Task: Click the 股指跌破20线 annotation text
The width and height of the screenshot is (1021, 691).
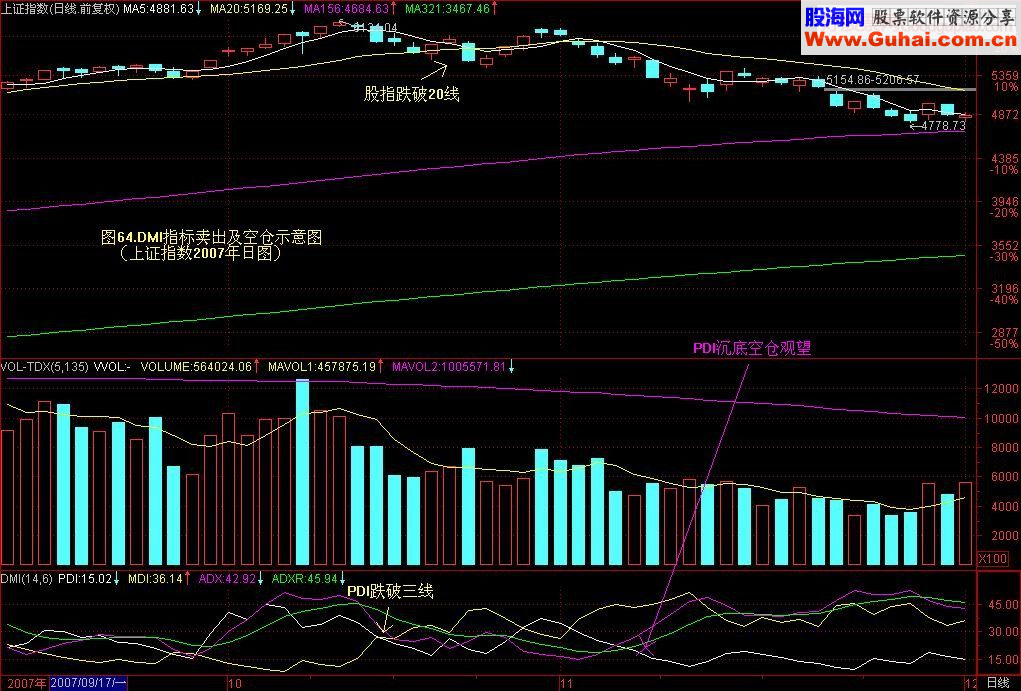Action: (x=411, y=92)
